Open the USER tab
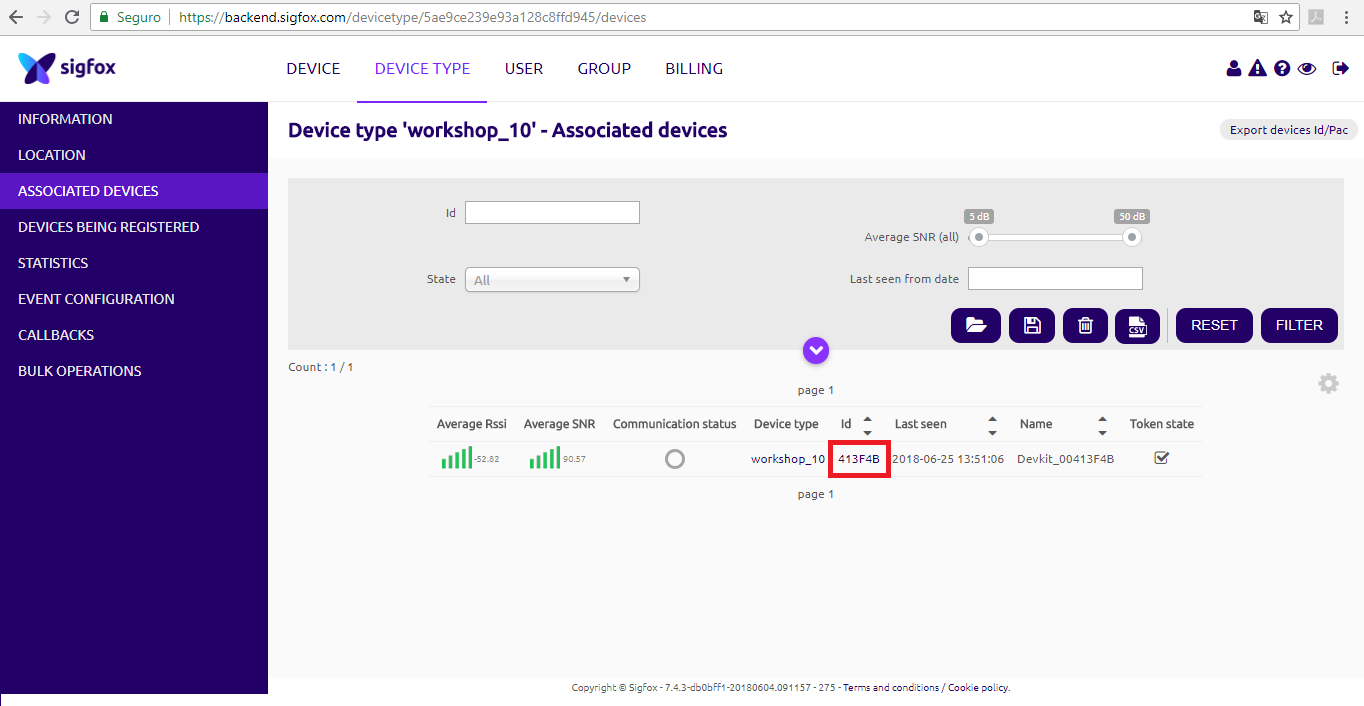 pos(524,69)
